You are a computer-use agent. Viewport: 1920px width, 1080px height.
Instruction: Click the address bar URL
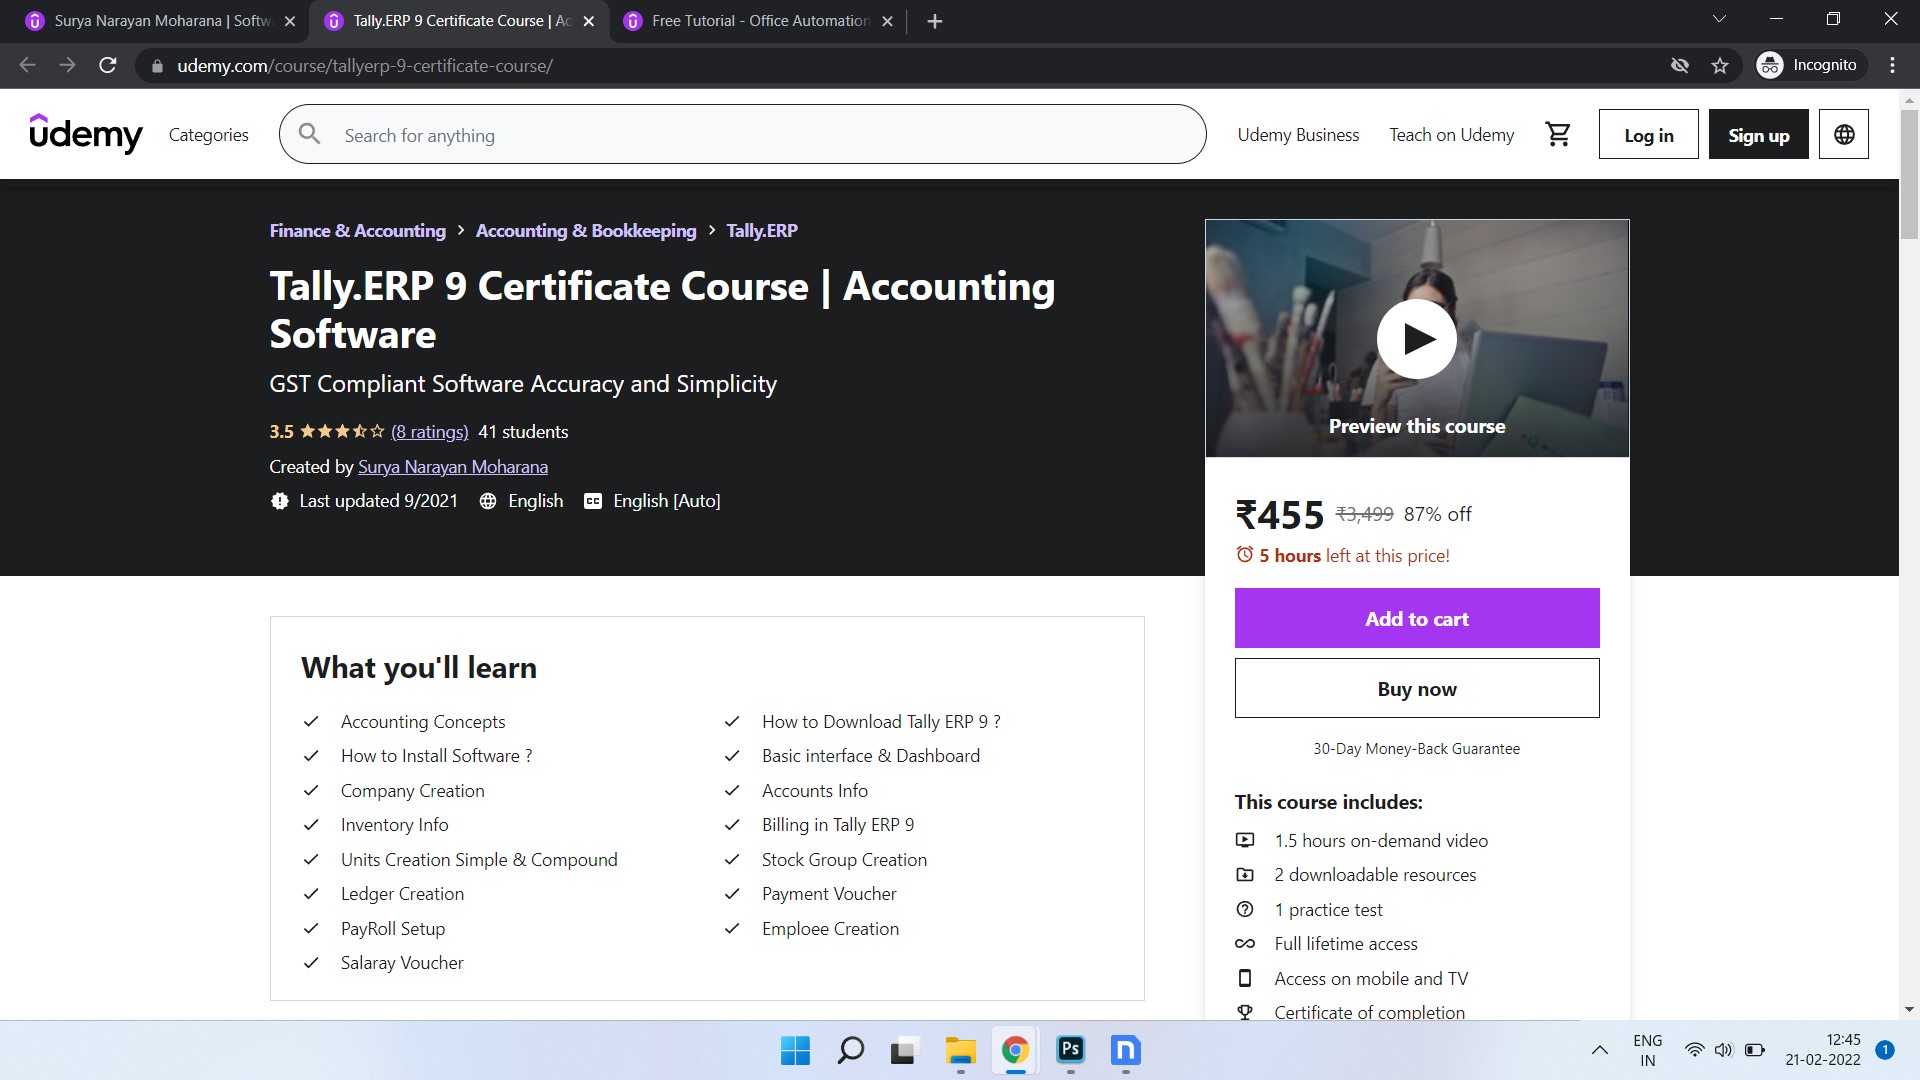365,66
